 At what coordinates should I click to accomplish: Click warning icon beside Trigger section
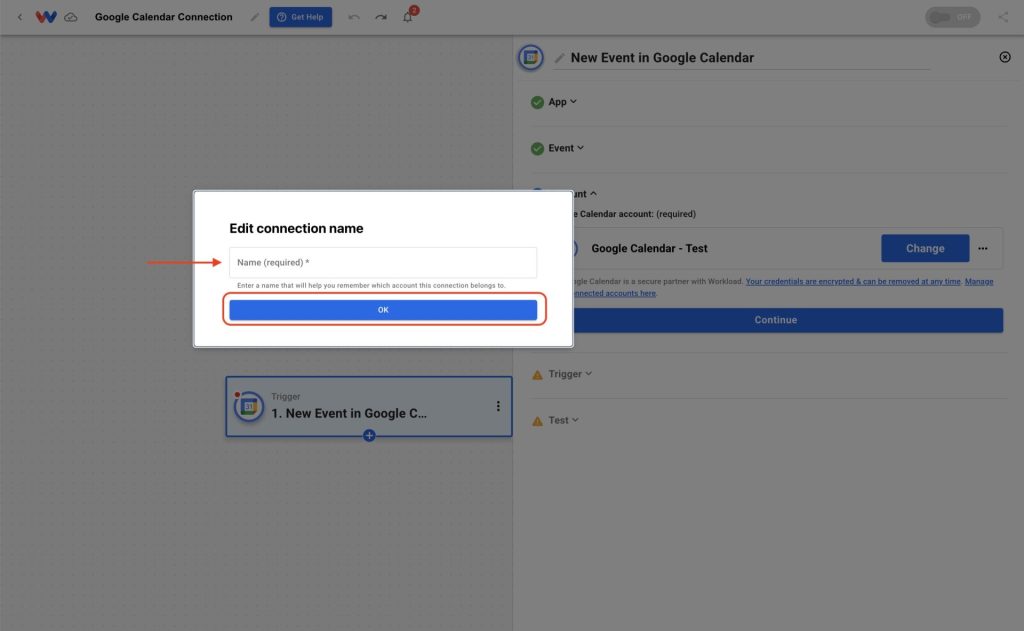[537, 375]
